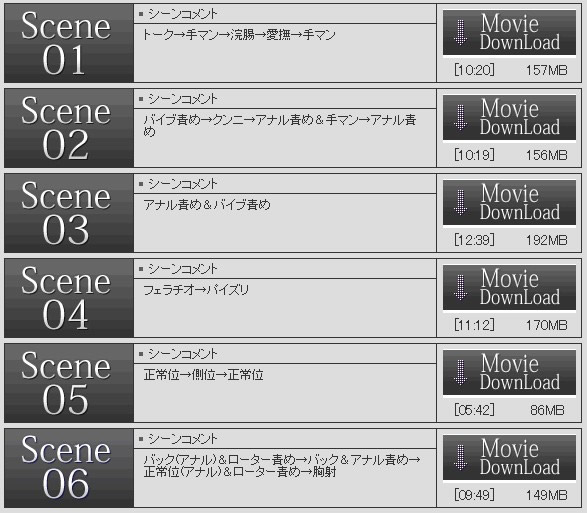Click the download arrow icon for Scene 03
Image resolution: width=587 pixels, height=513 pixels.
coord(460,203)
